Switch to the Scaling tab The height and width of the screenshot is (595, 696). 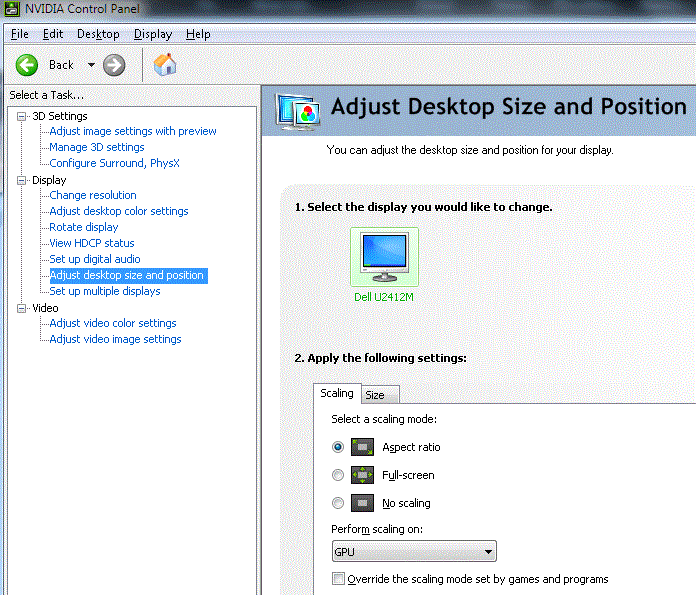(x=337, y=393)
